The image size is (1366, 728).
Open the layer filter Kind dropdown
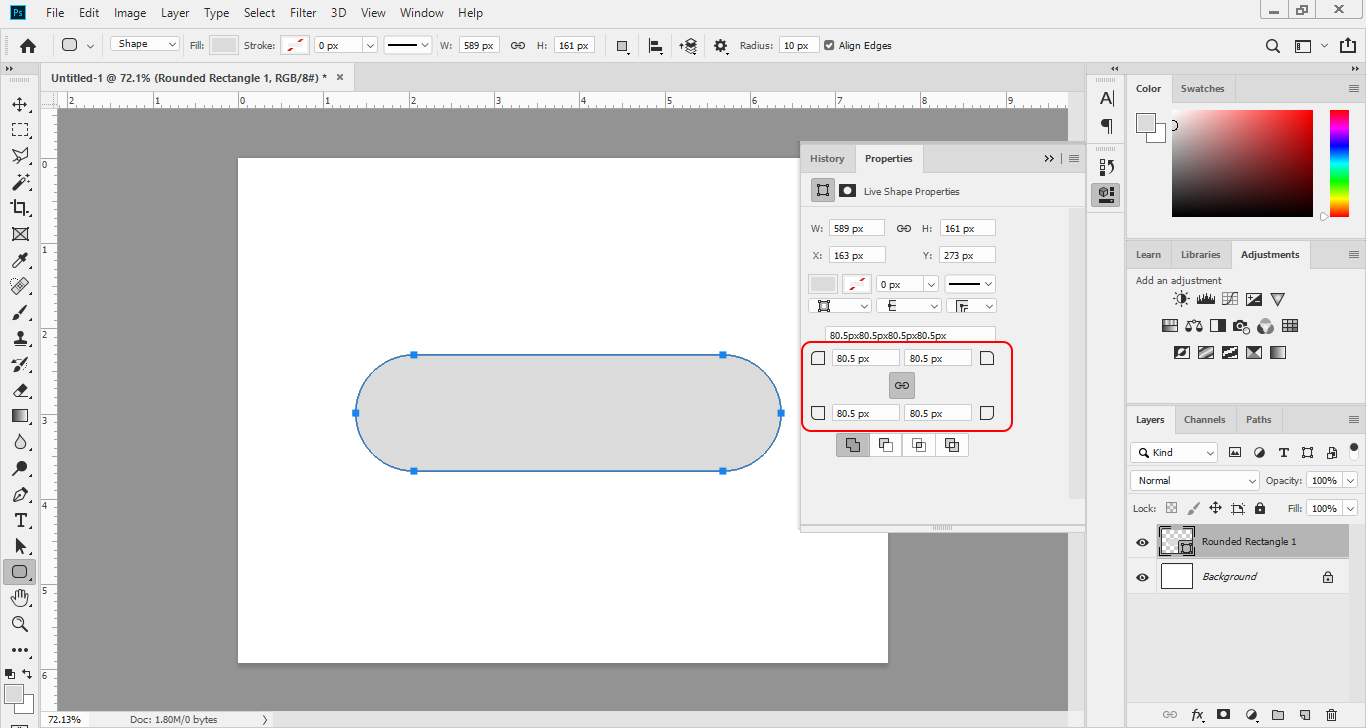[x=1174, y=452]
